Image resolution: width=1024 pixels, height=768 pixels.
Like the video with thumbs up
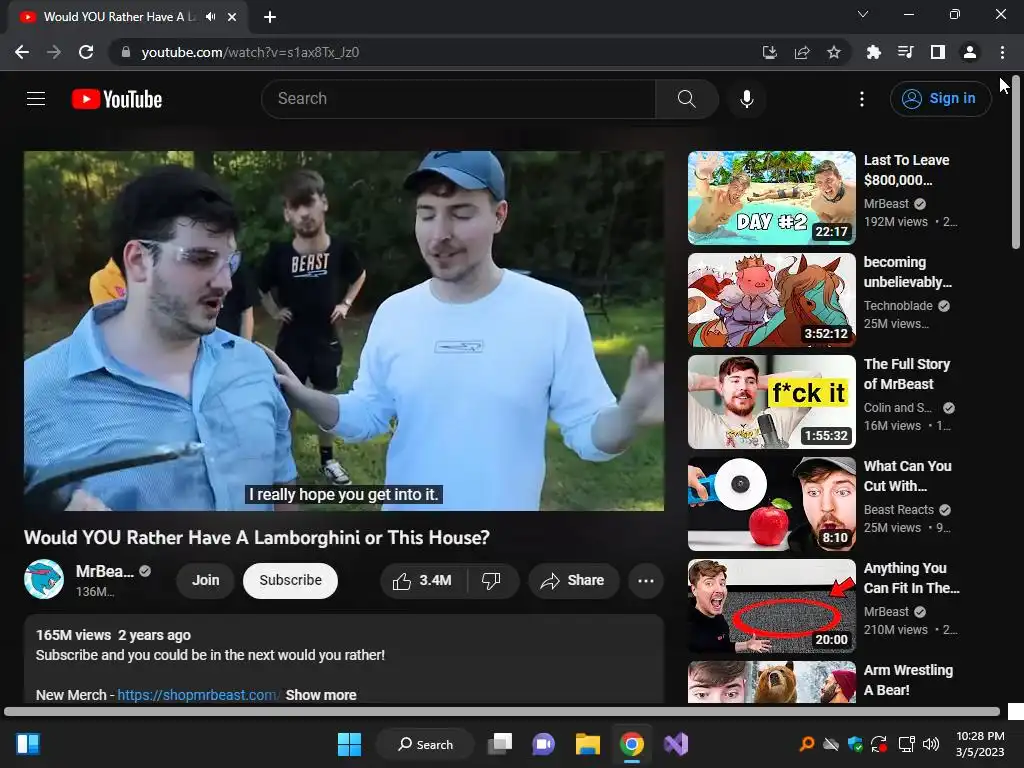(422, 581)
